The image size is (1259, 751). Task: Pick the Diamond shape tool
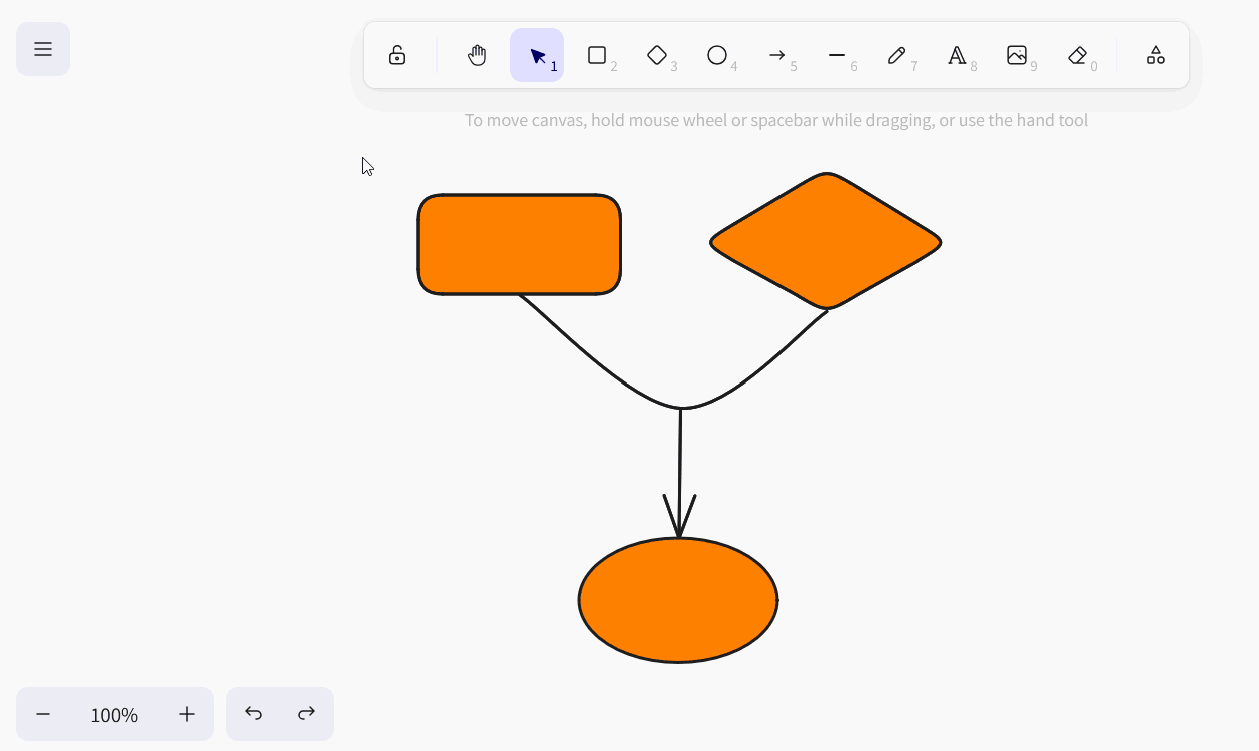657,55
